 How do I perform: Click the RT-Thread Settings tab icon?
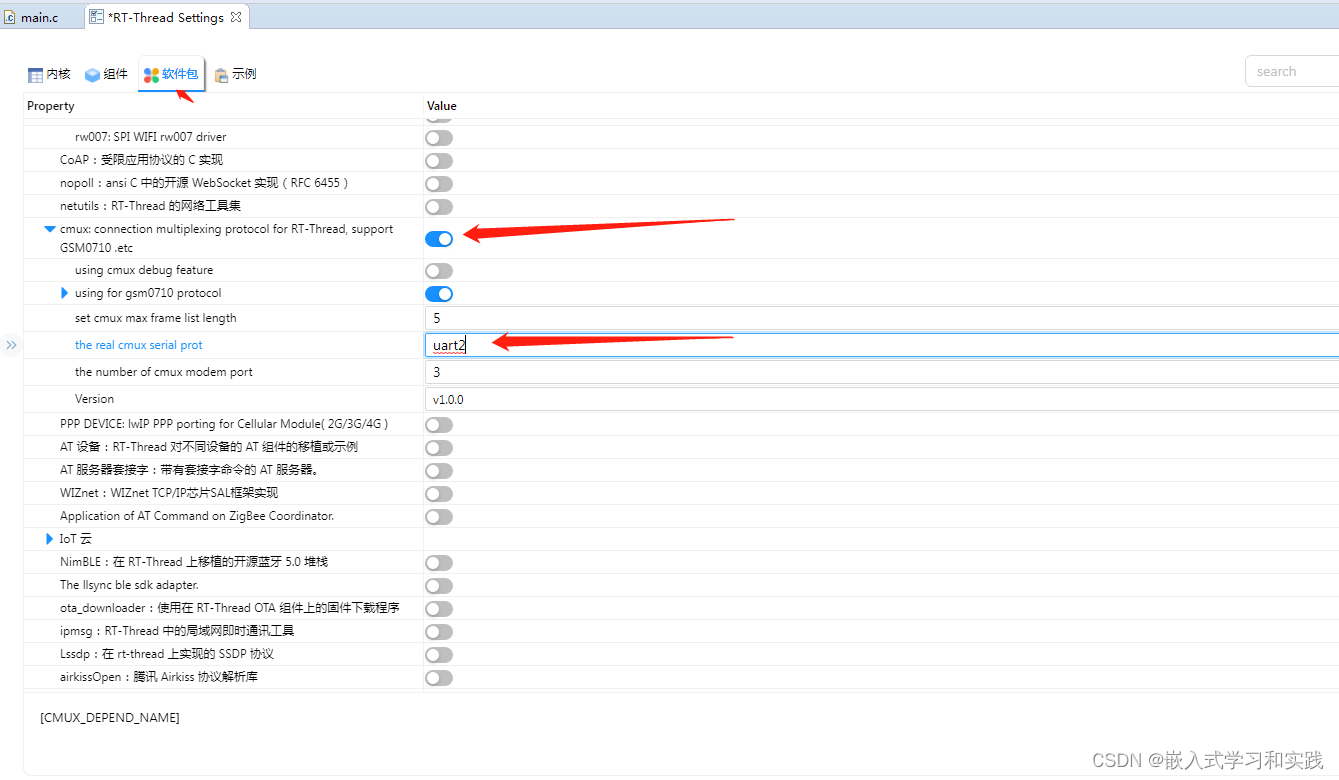pyautogui.click(x=96, y=17)
